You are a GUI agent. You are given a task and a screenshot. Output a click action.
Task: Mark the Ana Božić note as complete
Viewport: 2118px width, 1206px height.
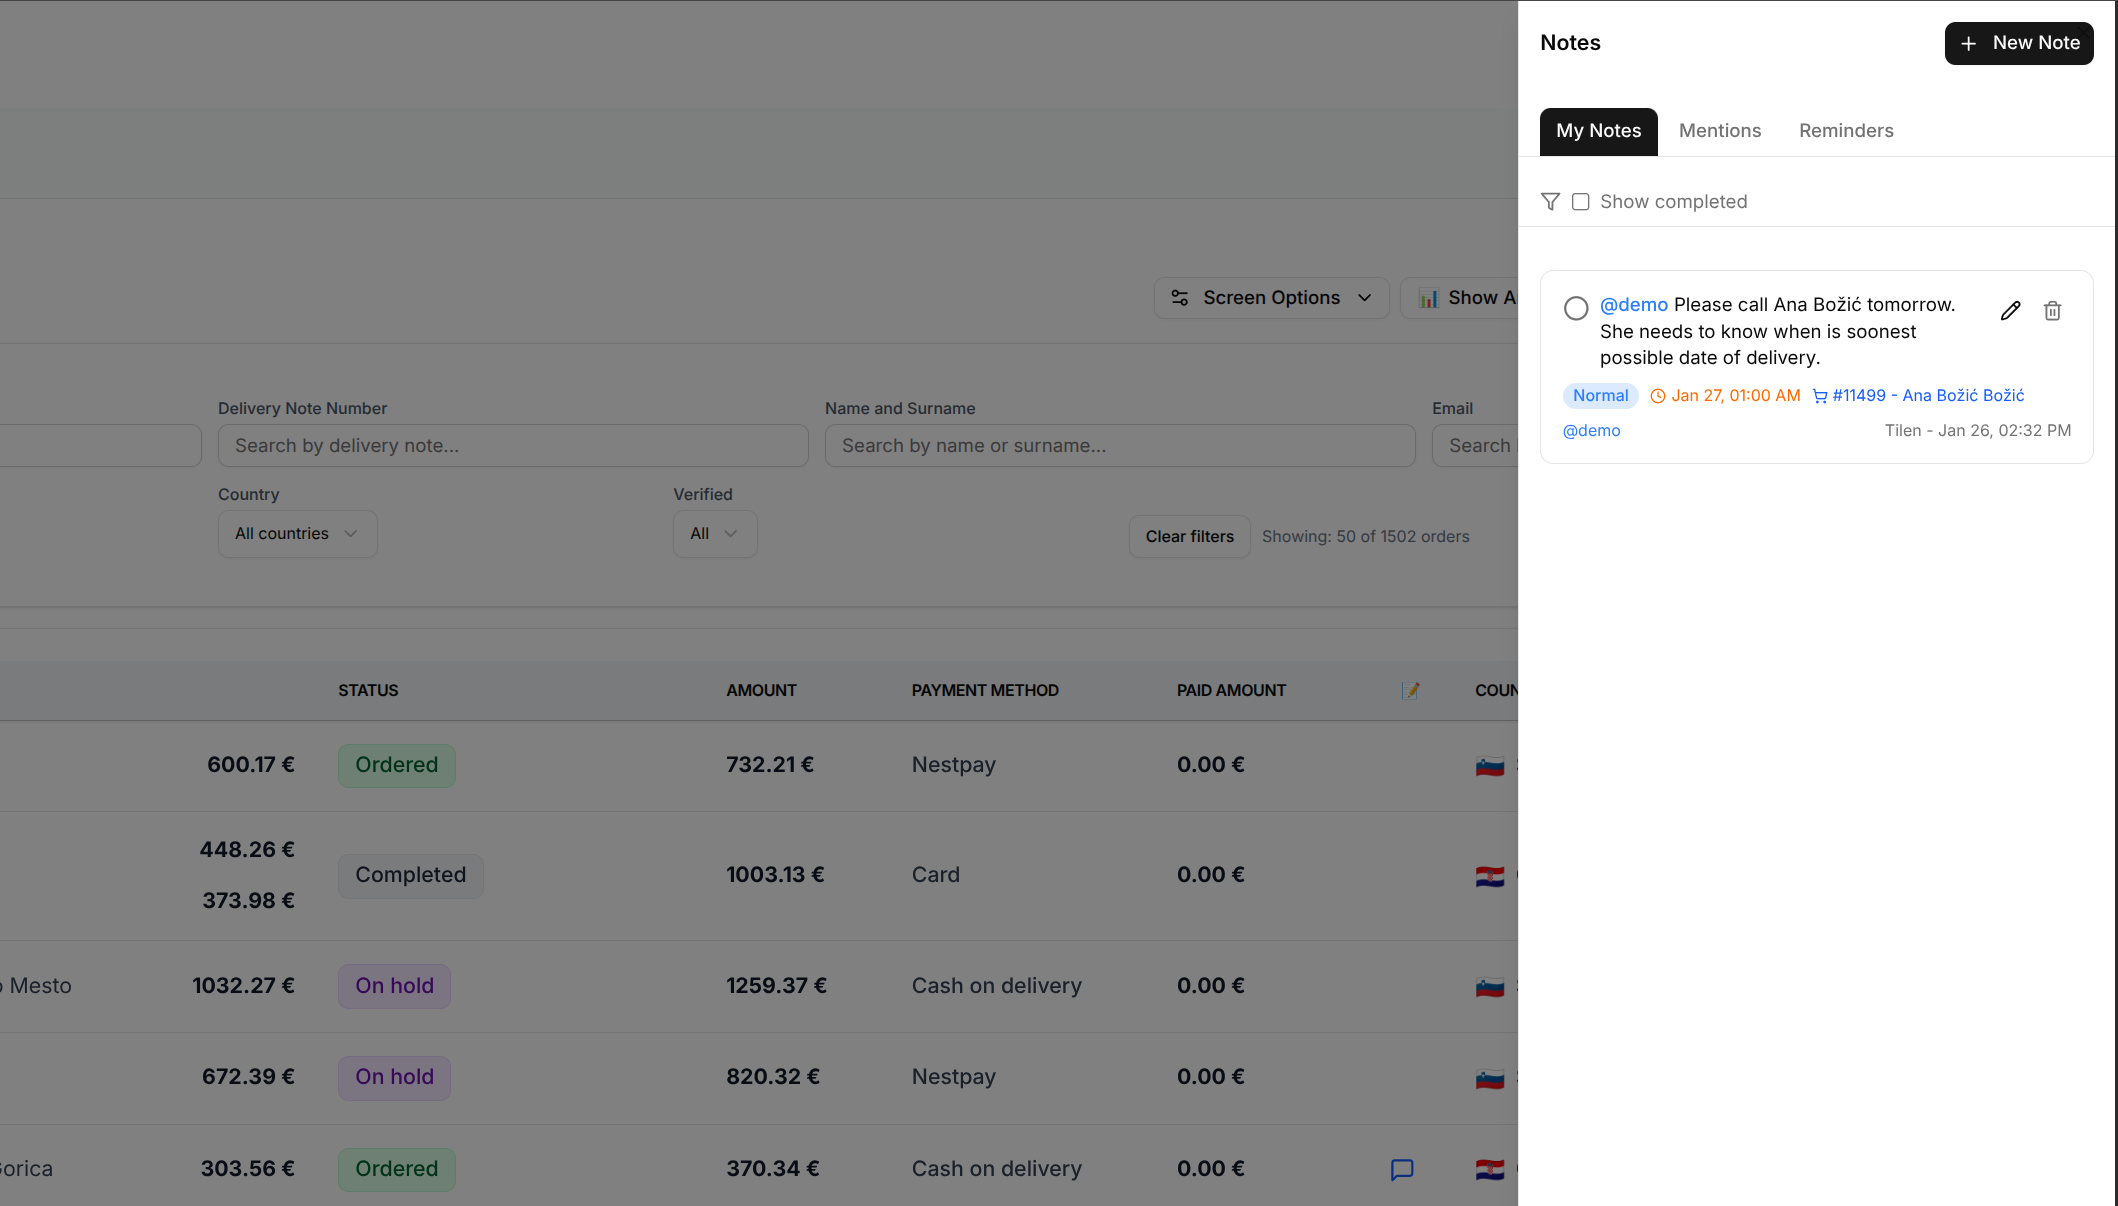(1576, 308)
